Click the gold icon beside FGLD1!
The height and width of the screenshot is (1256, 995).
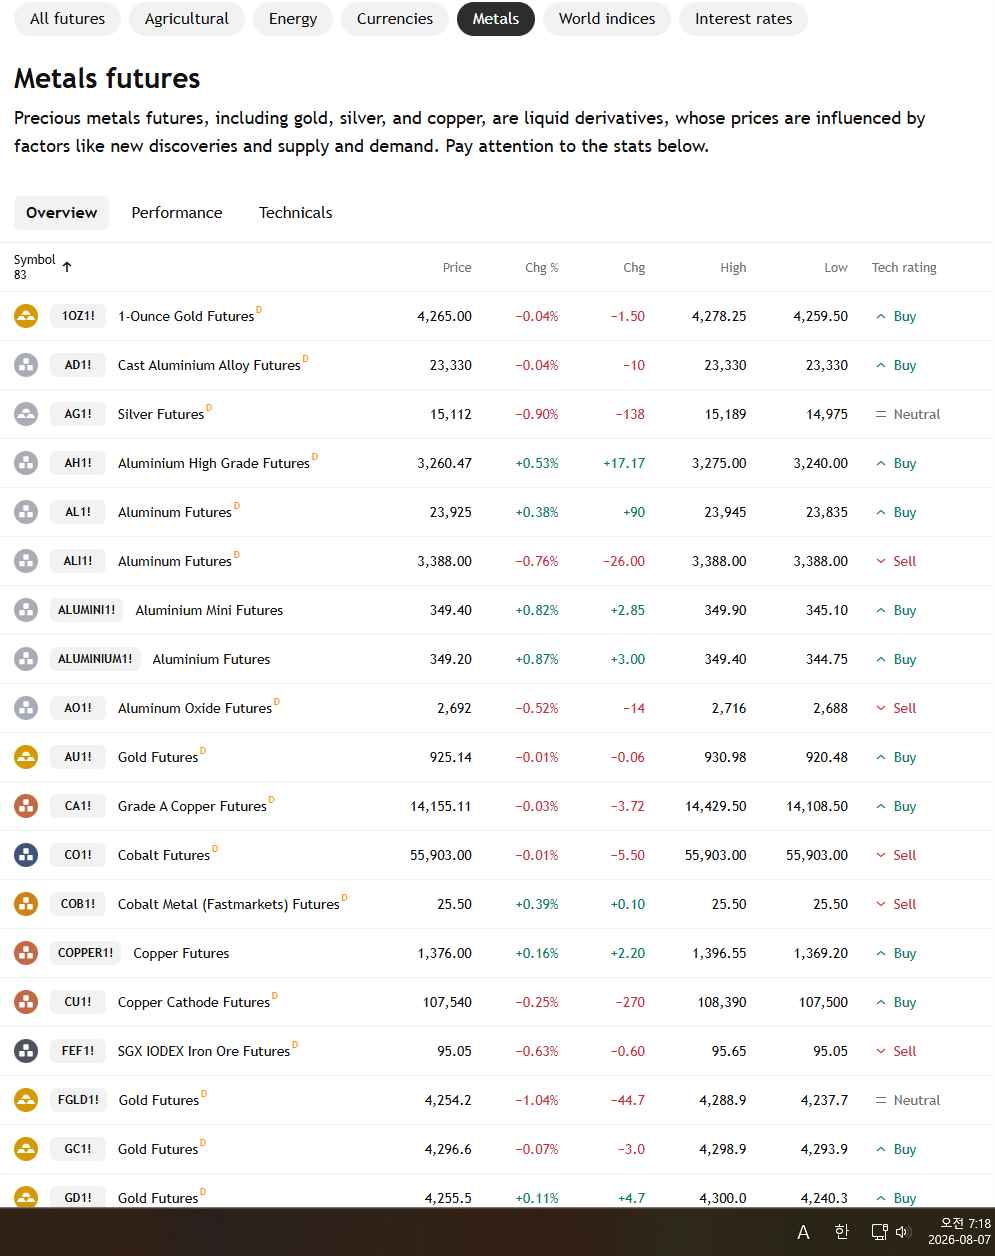pyautogui.click(x=26, y=1100)
